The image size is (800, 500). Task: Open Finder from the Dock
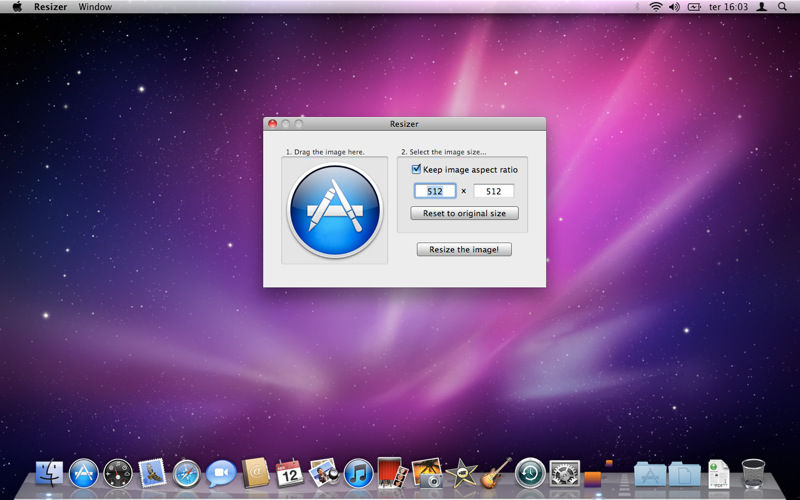pos(49,473)
